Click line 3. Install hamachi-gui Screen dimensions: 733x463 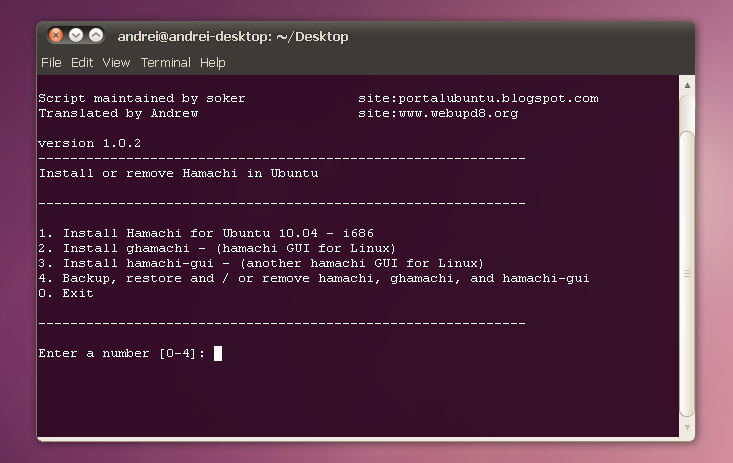pos(261,263)
